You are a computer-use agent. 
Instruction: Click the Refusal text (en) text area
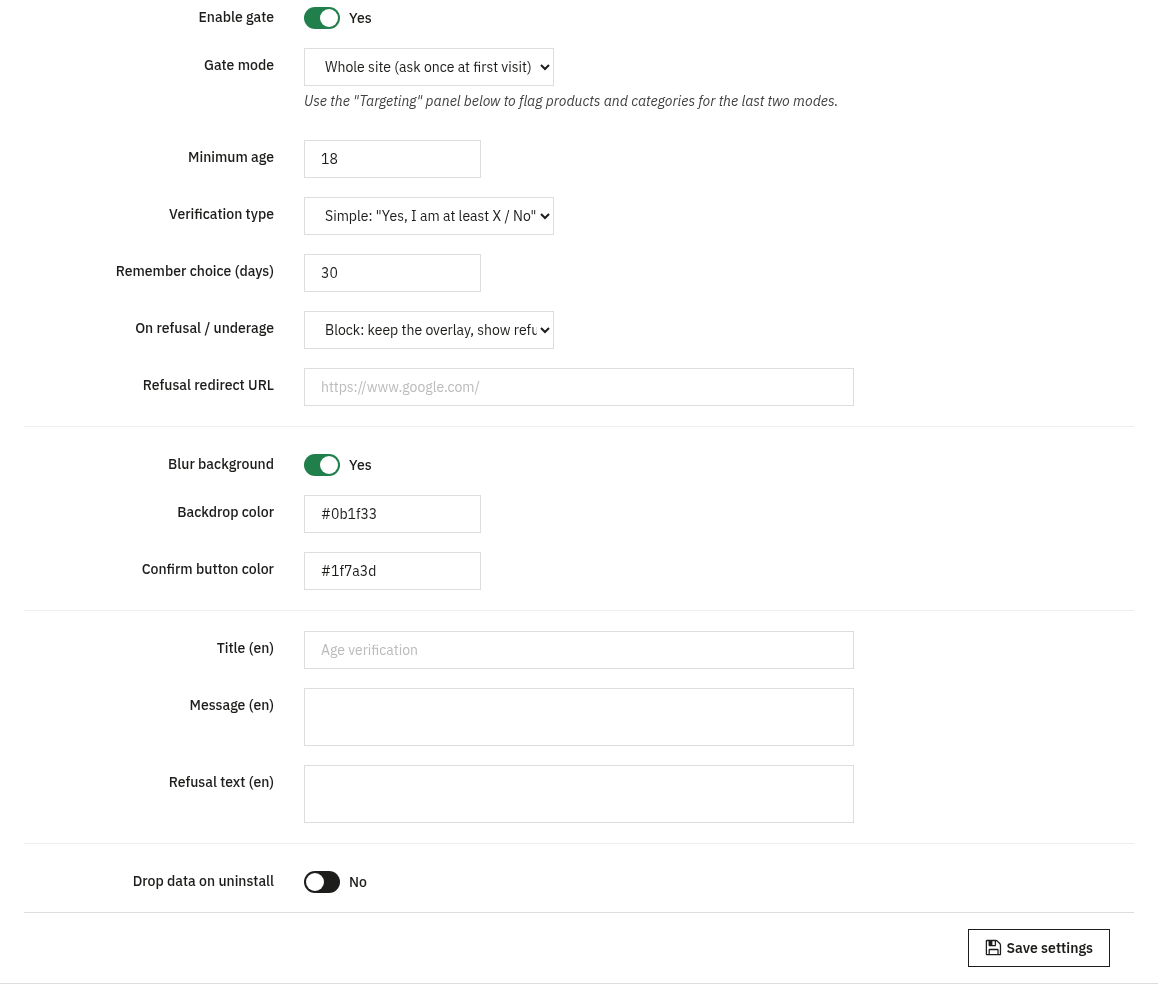578,794
